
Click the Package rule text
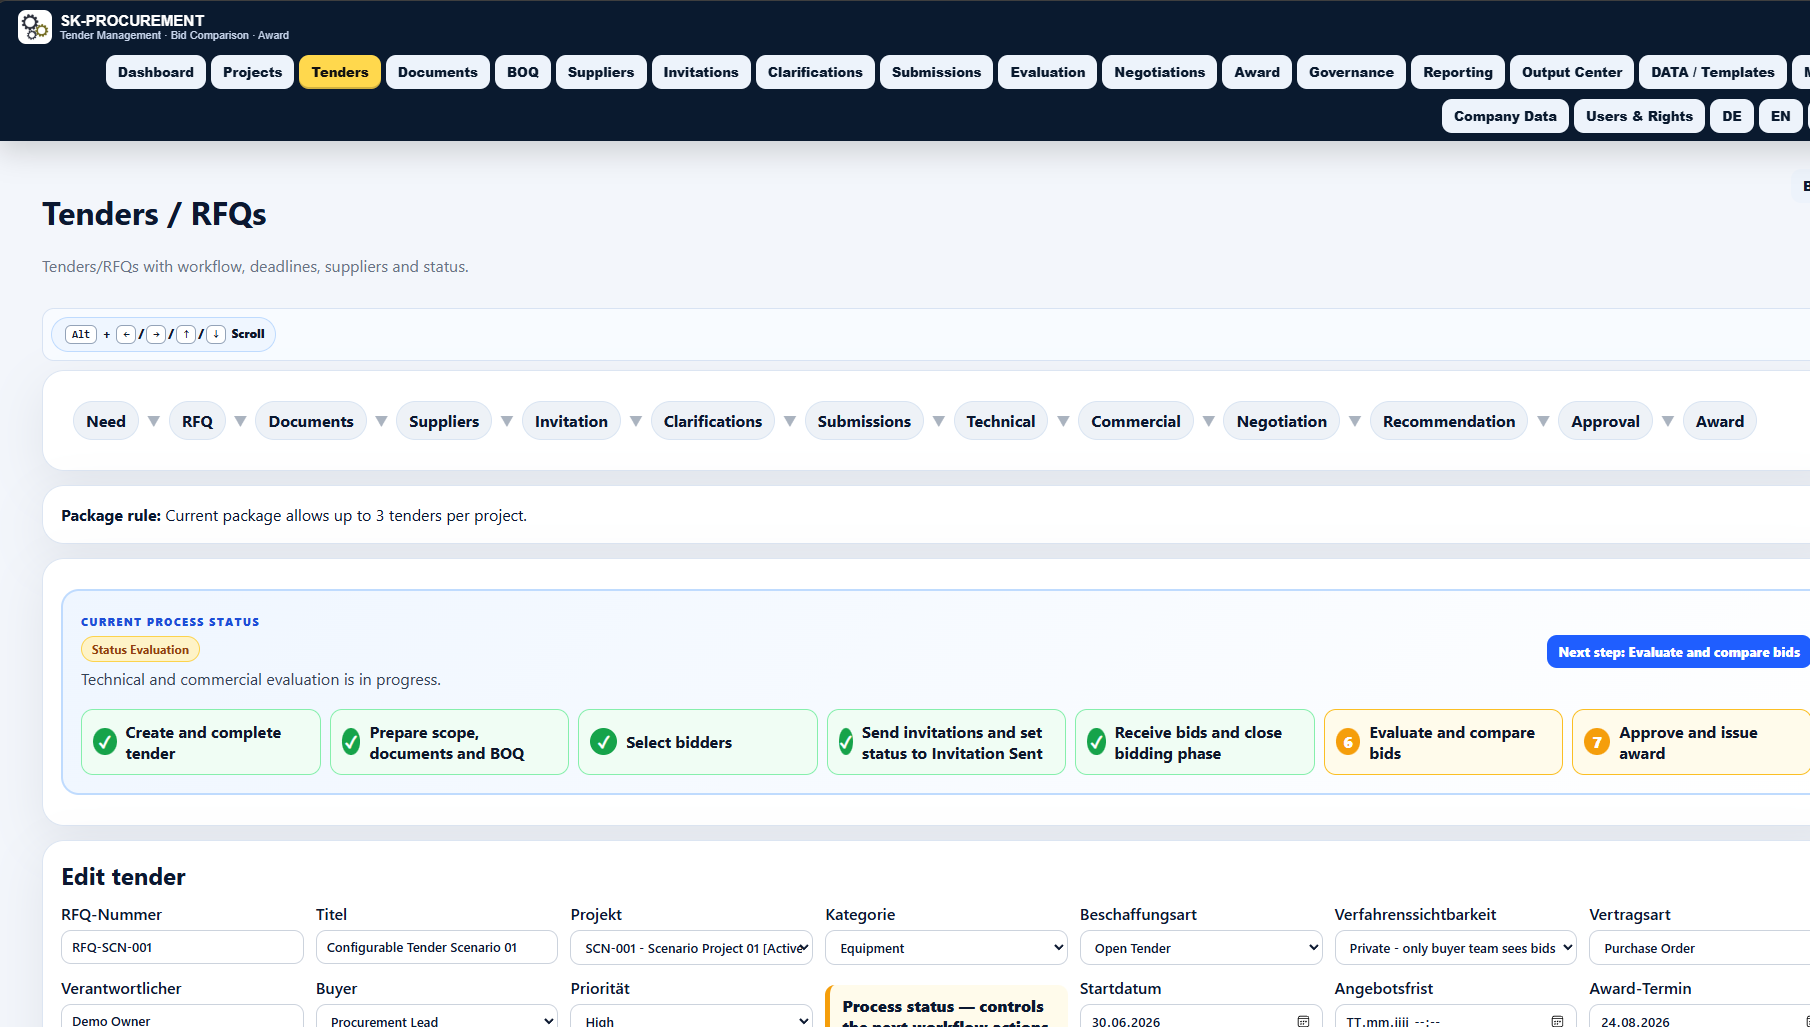(294, 515)
